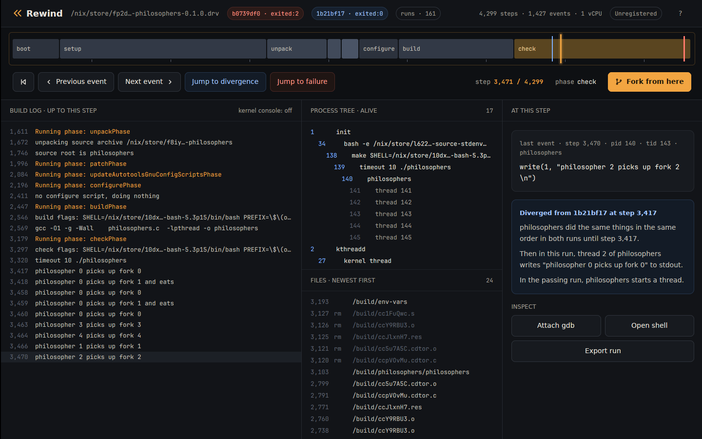Click Open shell button

tap(649, 326)
